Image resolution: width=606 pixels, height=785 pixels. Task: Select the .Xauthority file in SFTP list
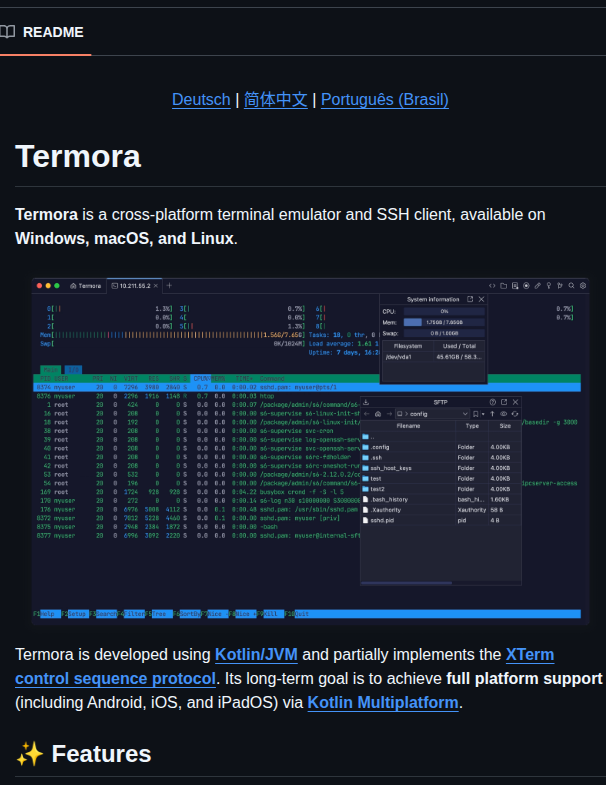pos(441,510)
